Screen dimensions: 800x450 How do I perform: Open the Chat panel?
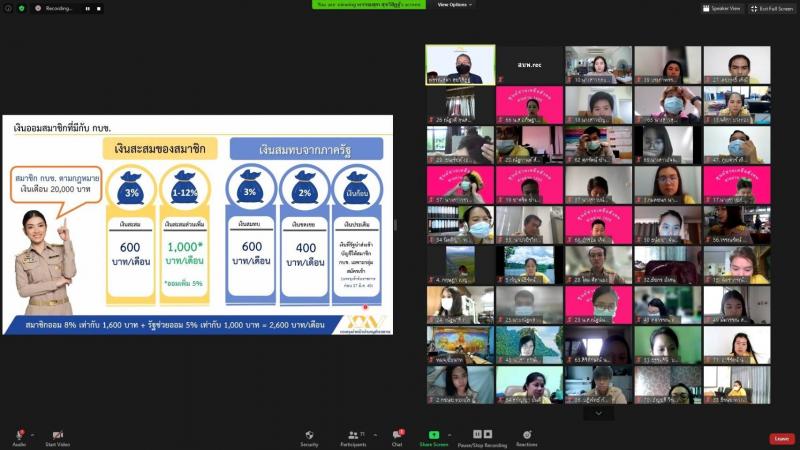coord(397,438)
